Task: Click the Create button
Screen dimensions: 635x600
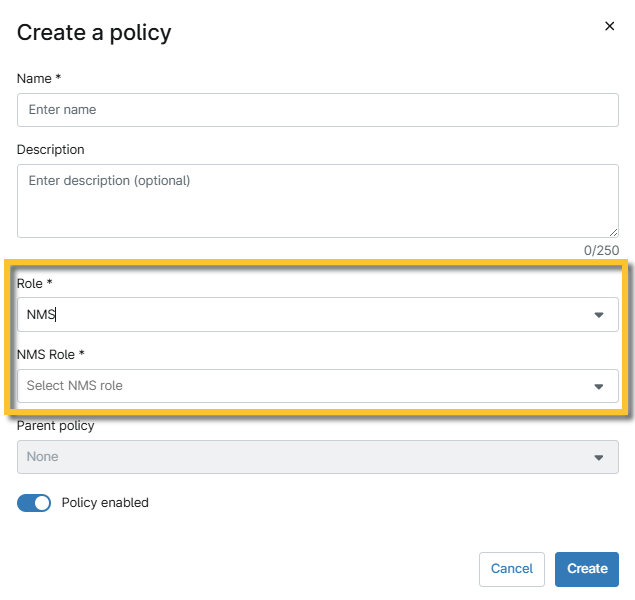Action: (x=586, y=569)
